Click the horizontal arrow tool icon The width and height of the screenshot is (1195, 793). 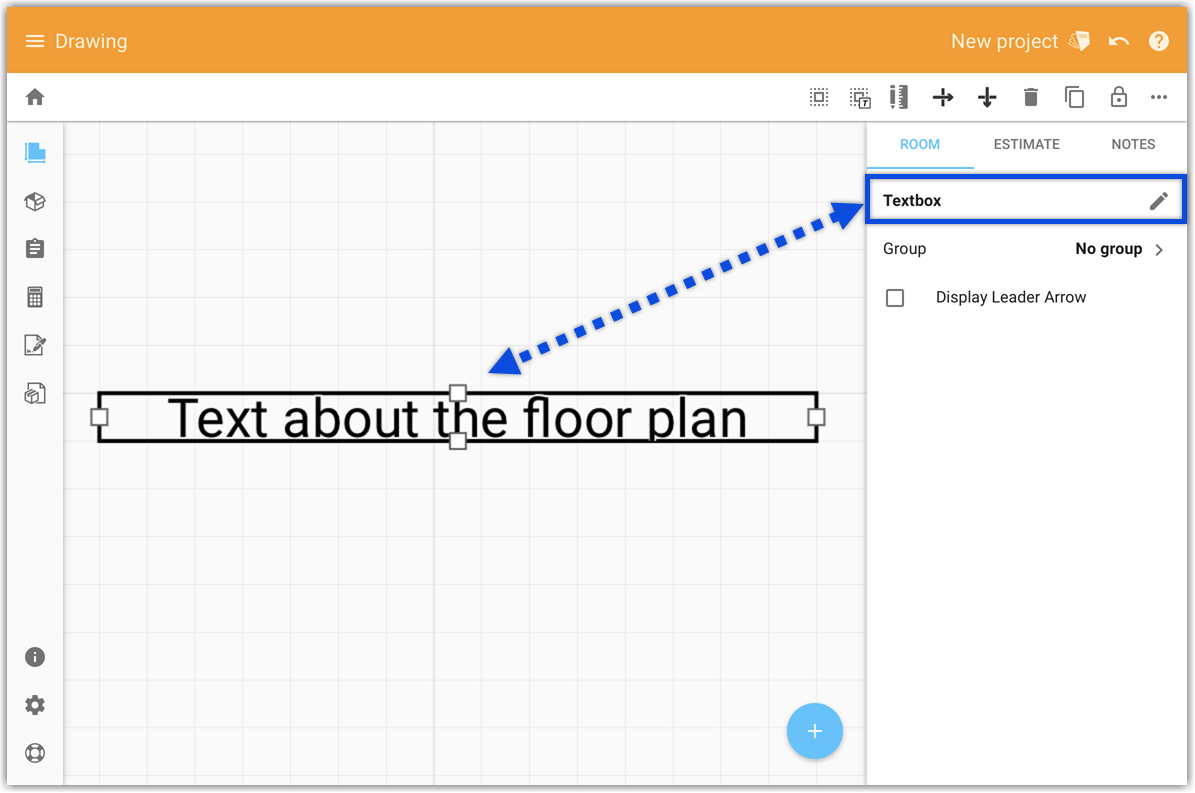coord(943,98)
